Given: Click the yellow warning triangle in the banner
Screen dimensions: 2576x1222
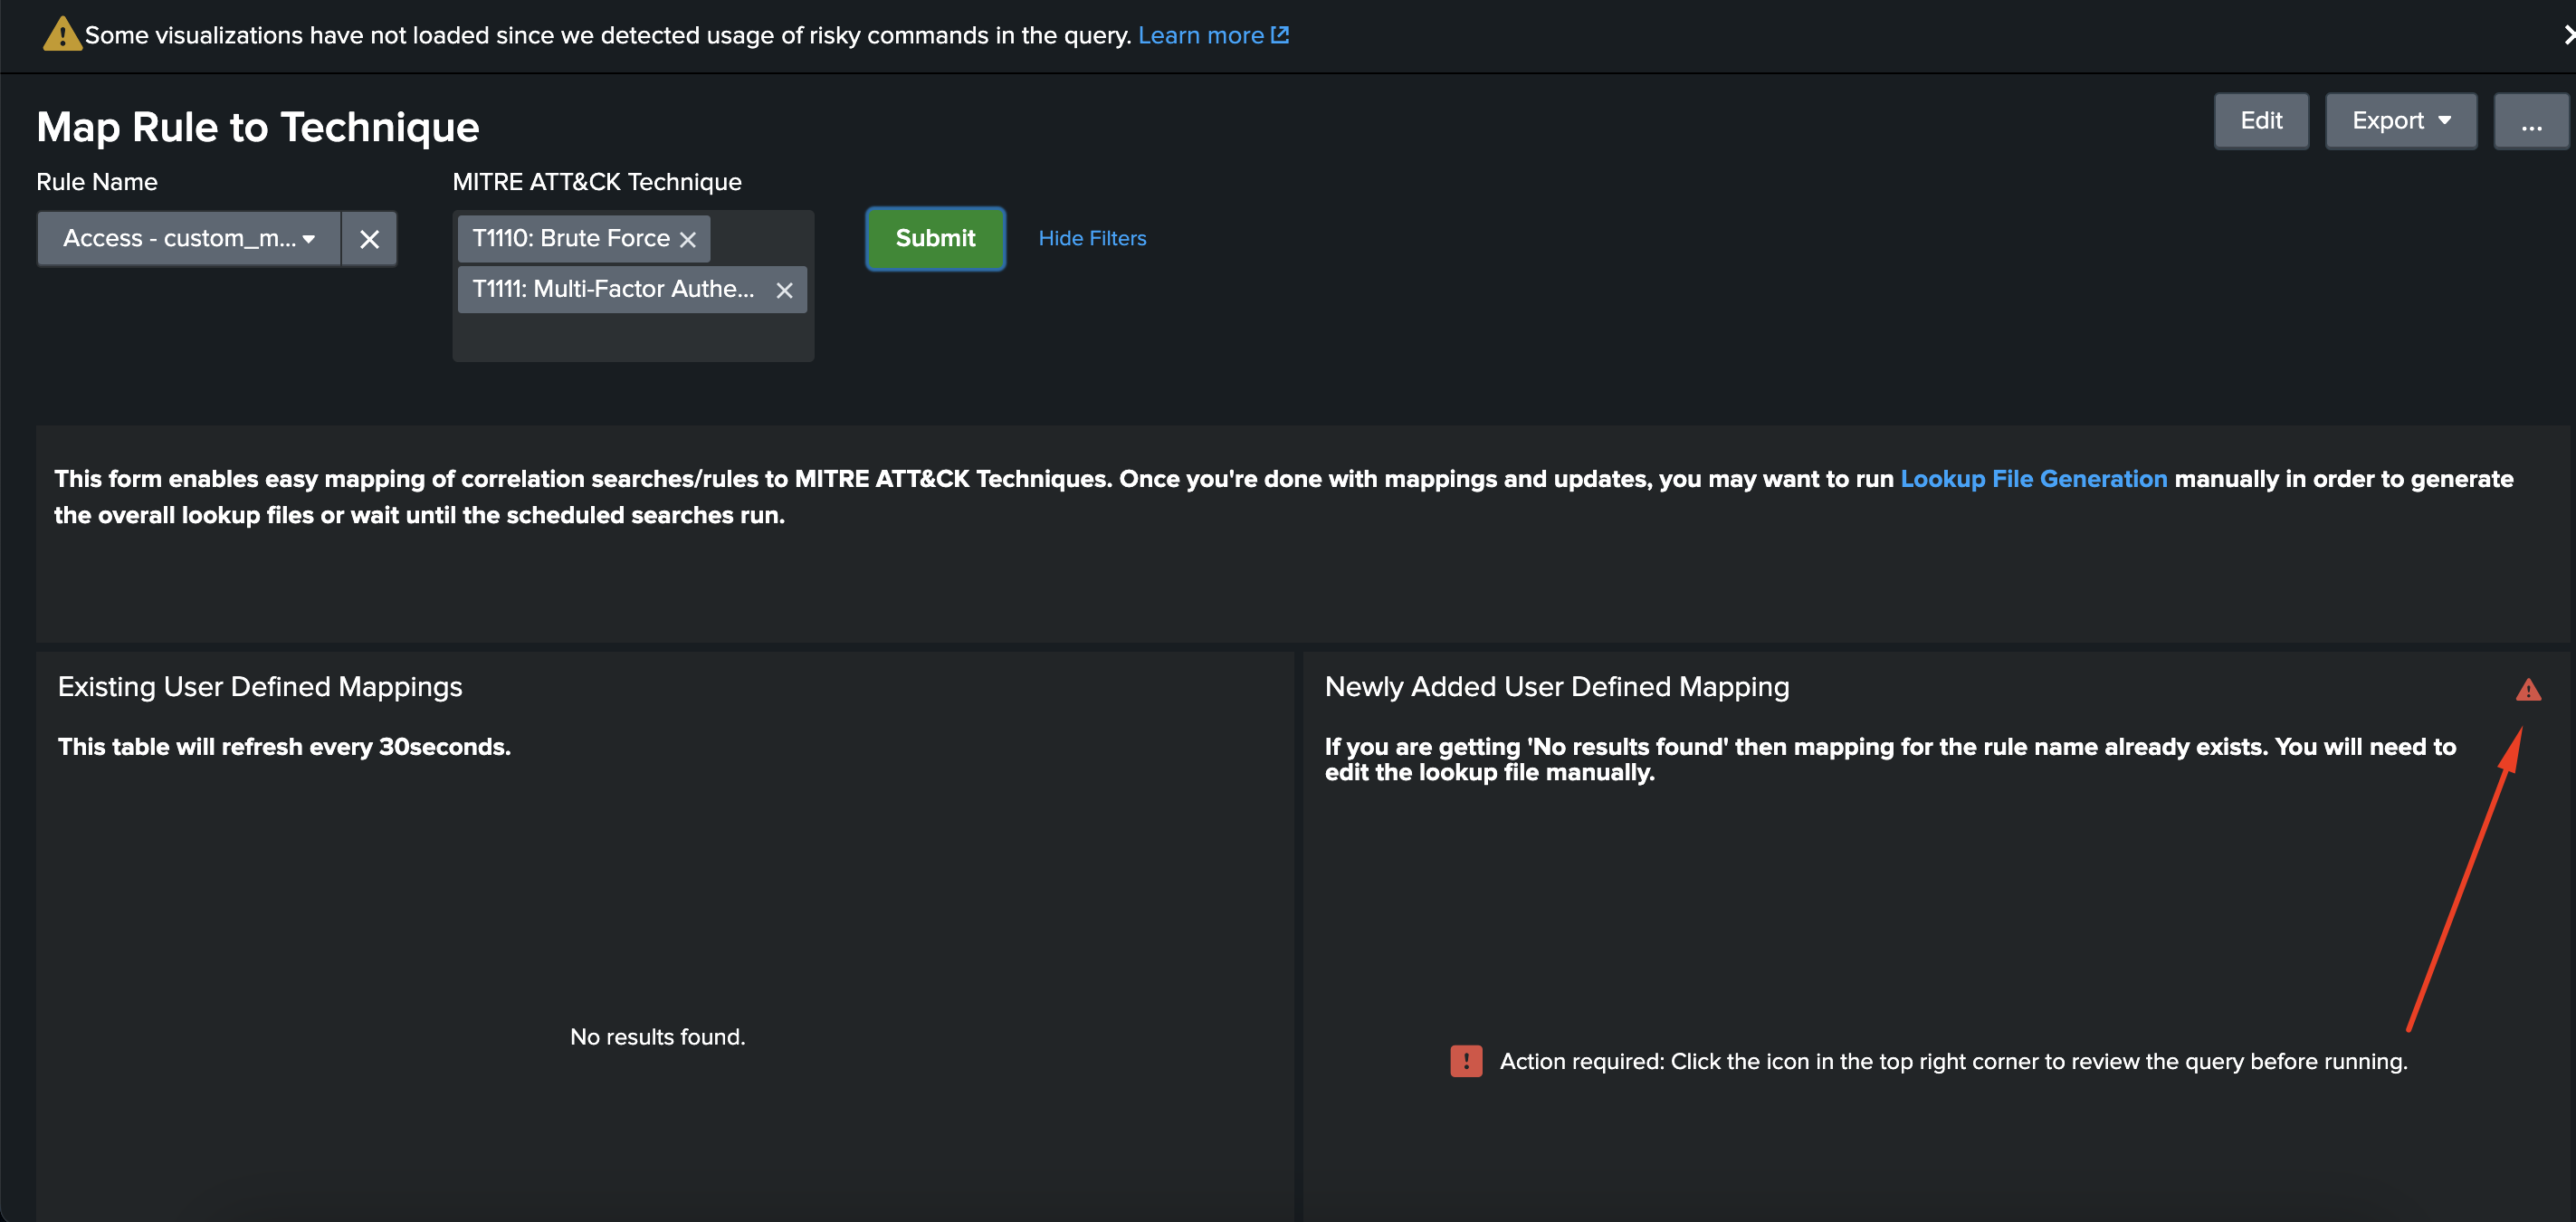Looking at the screenshot, I should [x=62, y=35].
